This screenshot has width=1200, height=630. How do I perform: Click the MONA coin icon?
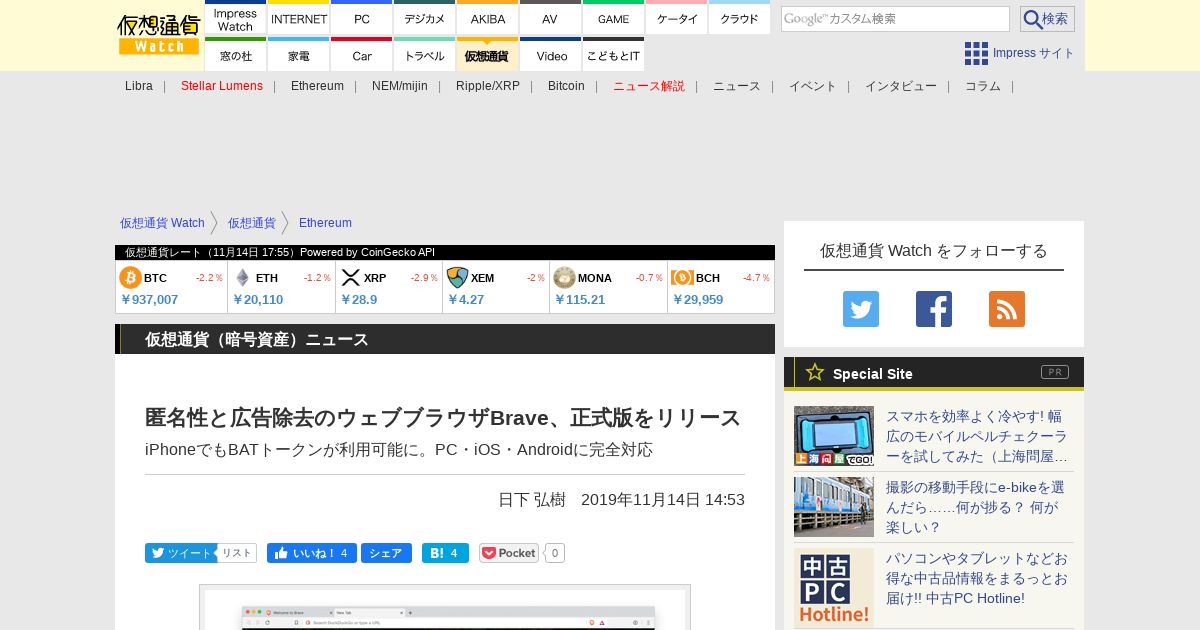[x=564, y=278]
